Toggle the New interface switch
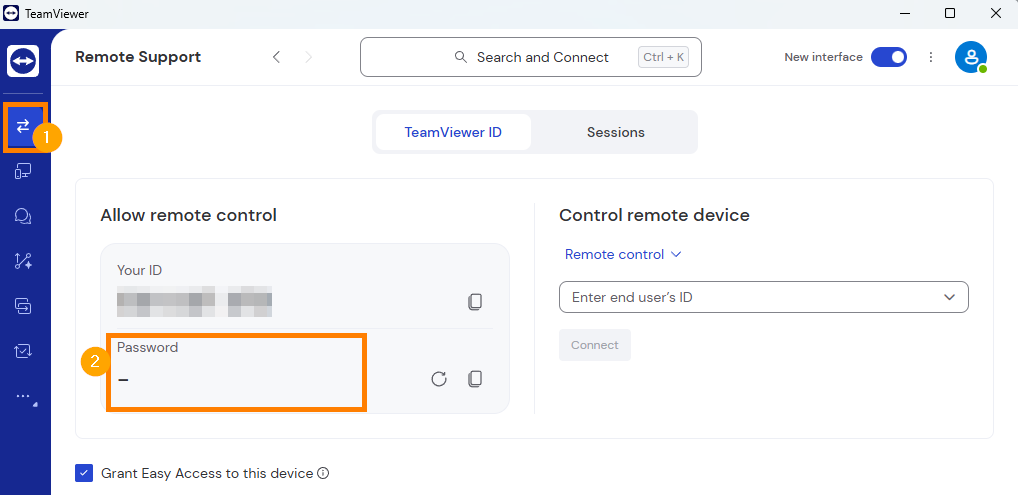Screen dimensions: 1018x495 [889, 57]
